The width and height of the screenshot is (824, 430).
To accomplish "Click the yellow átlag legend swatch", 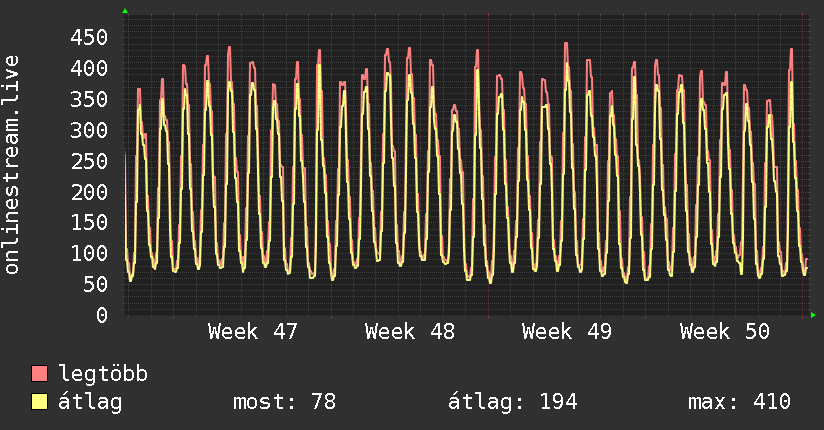I will 39,402.
